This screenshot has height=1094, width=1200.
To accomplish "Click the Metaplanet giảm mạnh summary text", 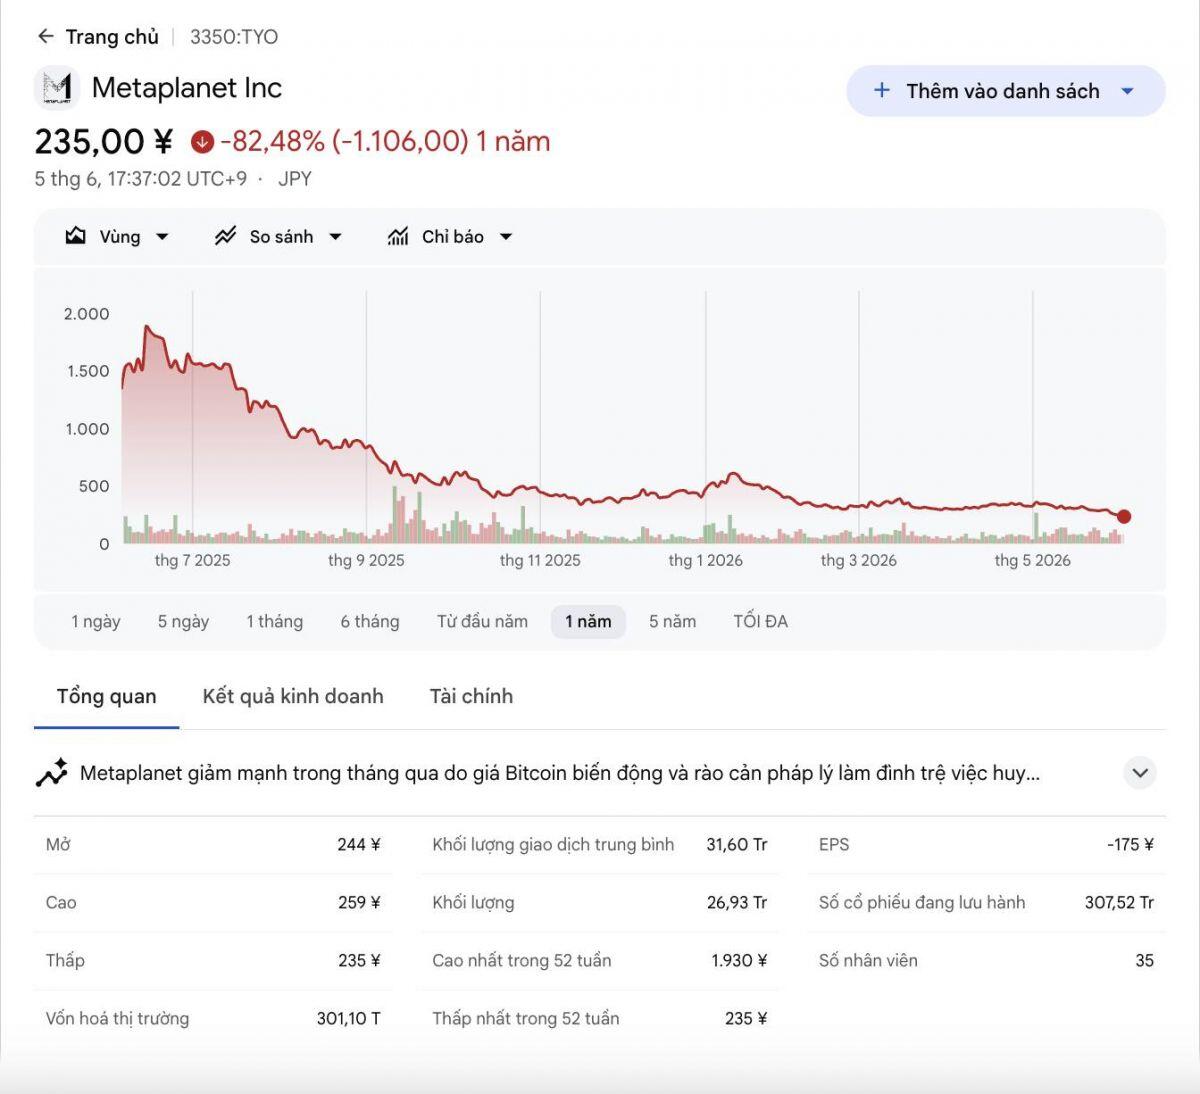I will (x=560, y=773).
